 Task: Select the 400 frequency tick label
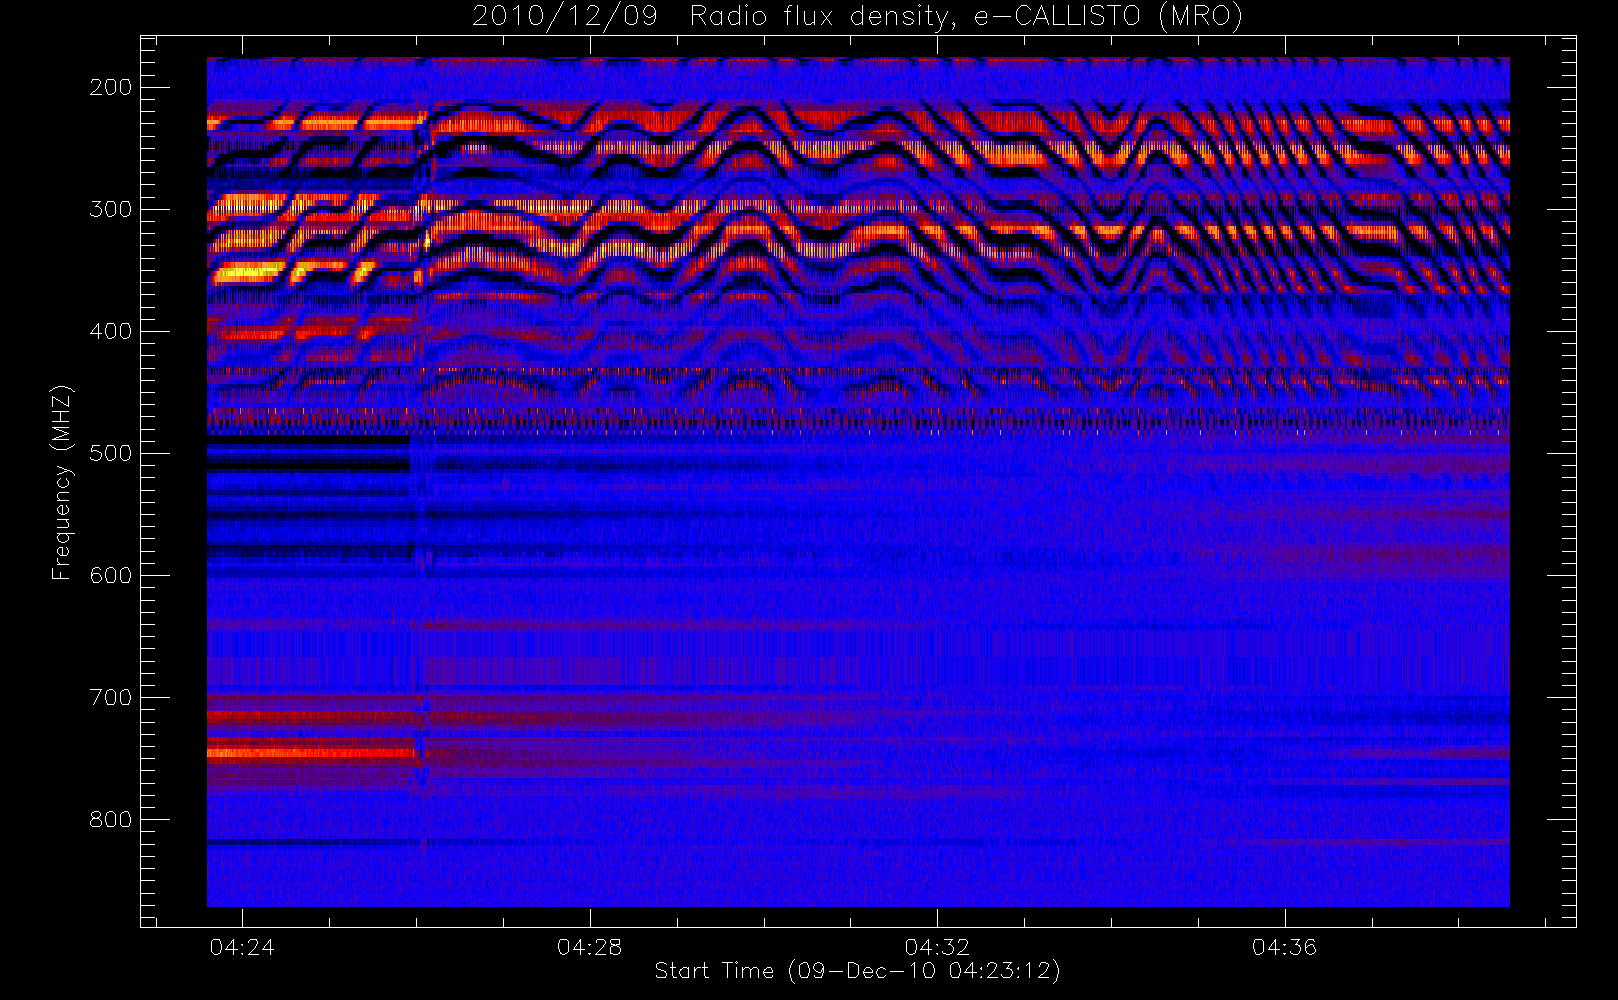click(x=111, y=331)
